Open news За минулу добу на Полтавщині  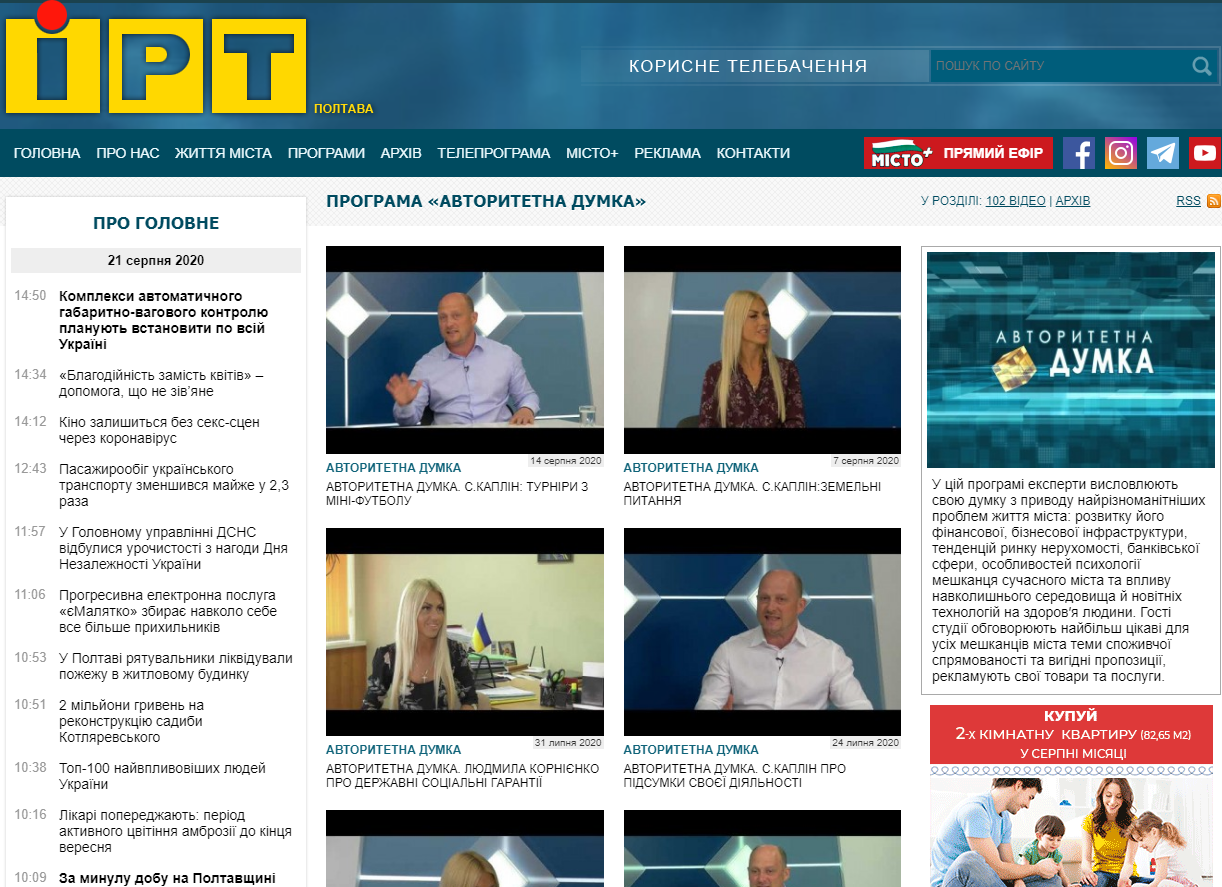point(167,878)
